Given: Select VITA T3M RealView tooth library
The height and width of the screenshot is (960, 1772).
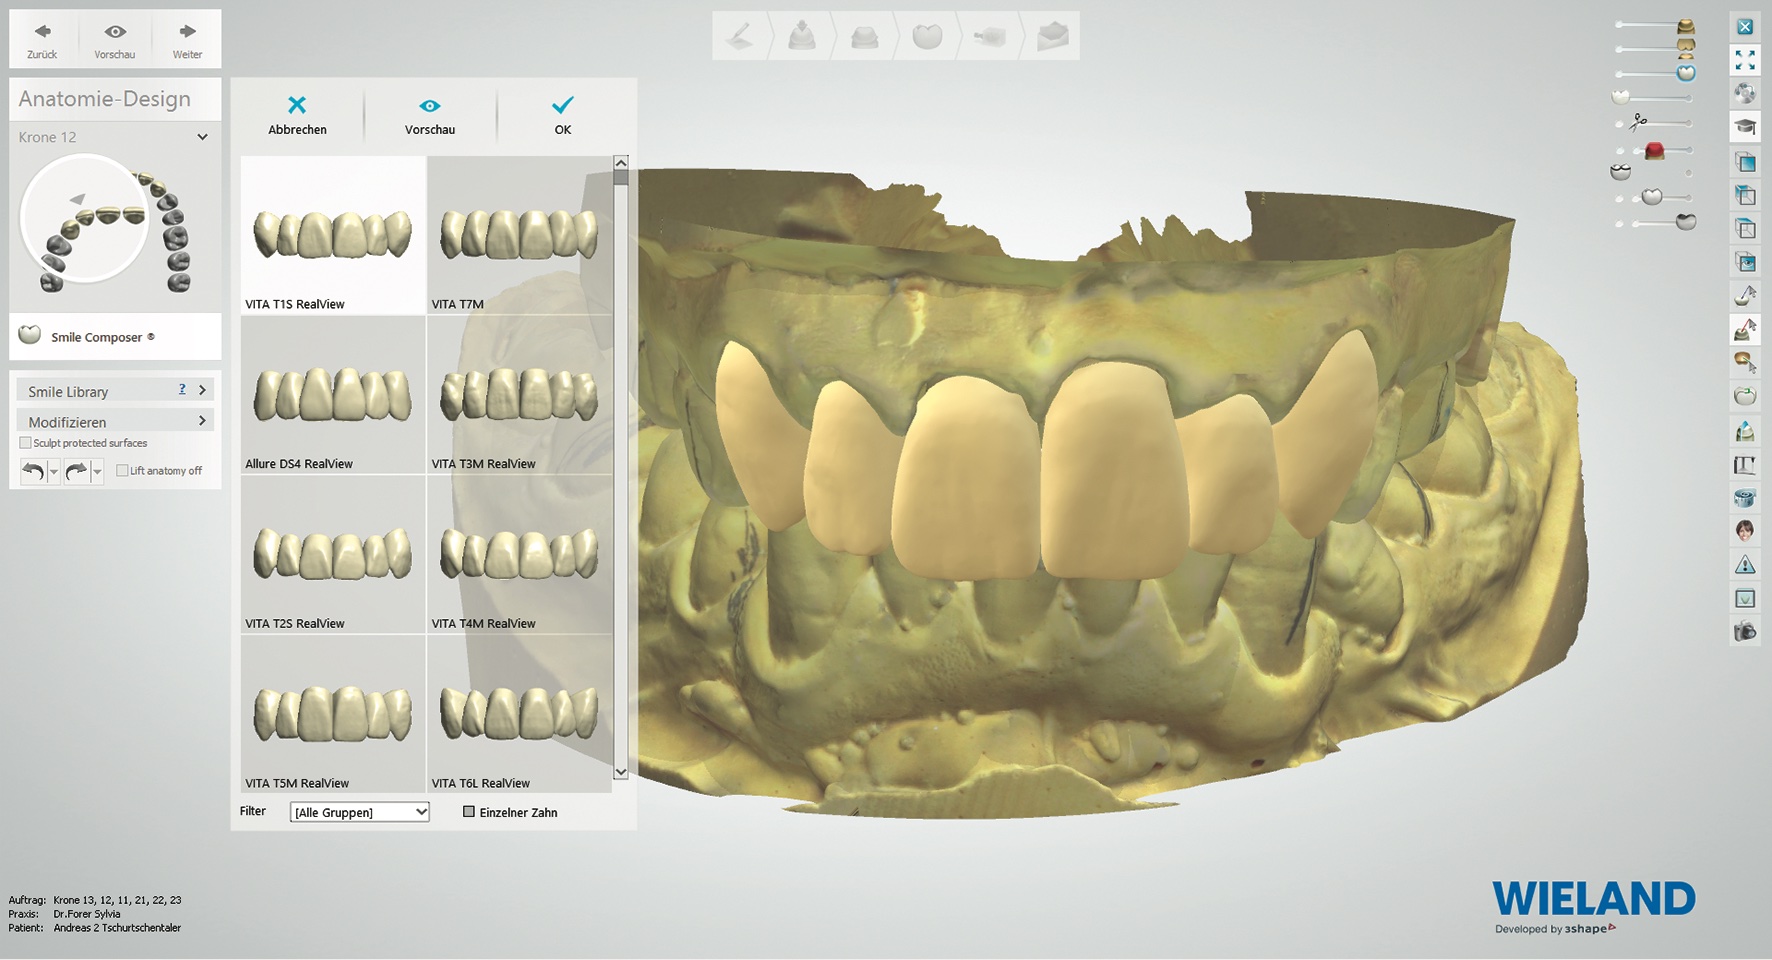Looking at the screenshot, I should click(x=520, y=395).
